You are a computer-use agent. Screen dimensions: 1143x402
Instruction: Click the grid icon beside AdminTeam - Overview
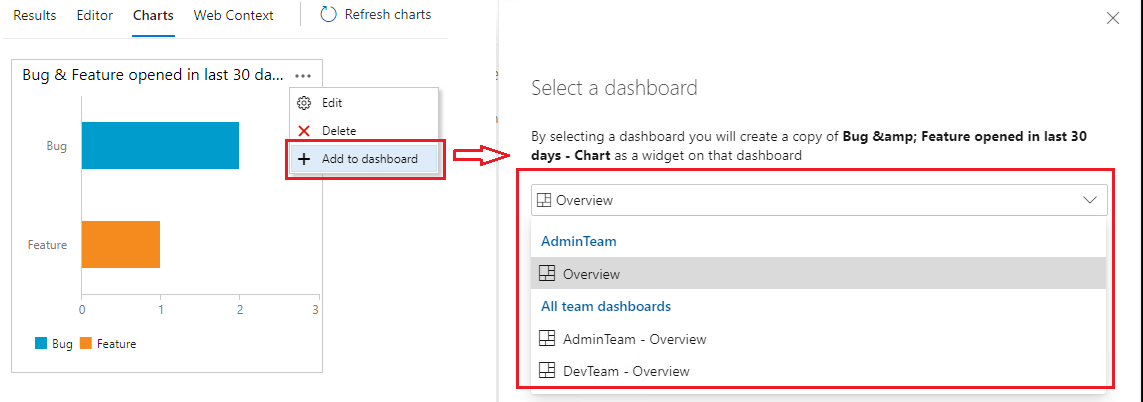547,339
